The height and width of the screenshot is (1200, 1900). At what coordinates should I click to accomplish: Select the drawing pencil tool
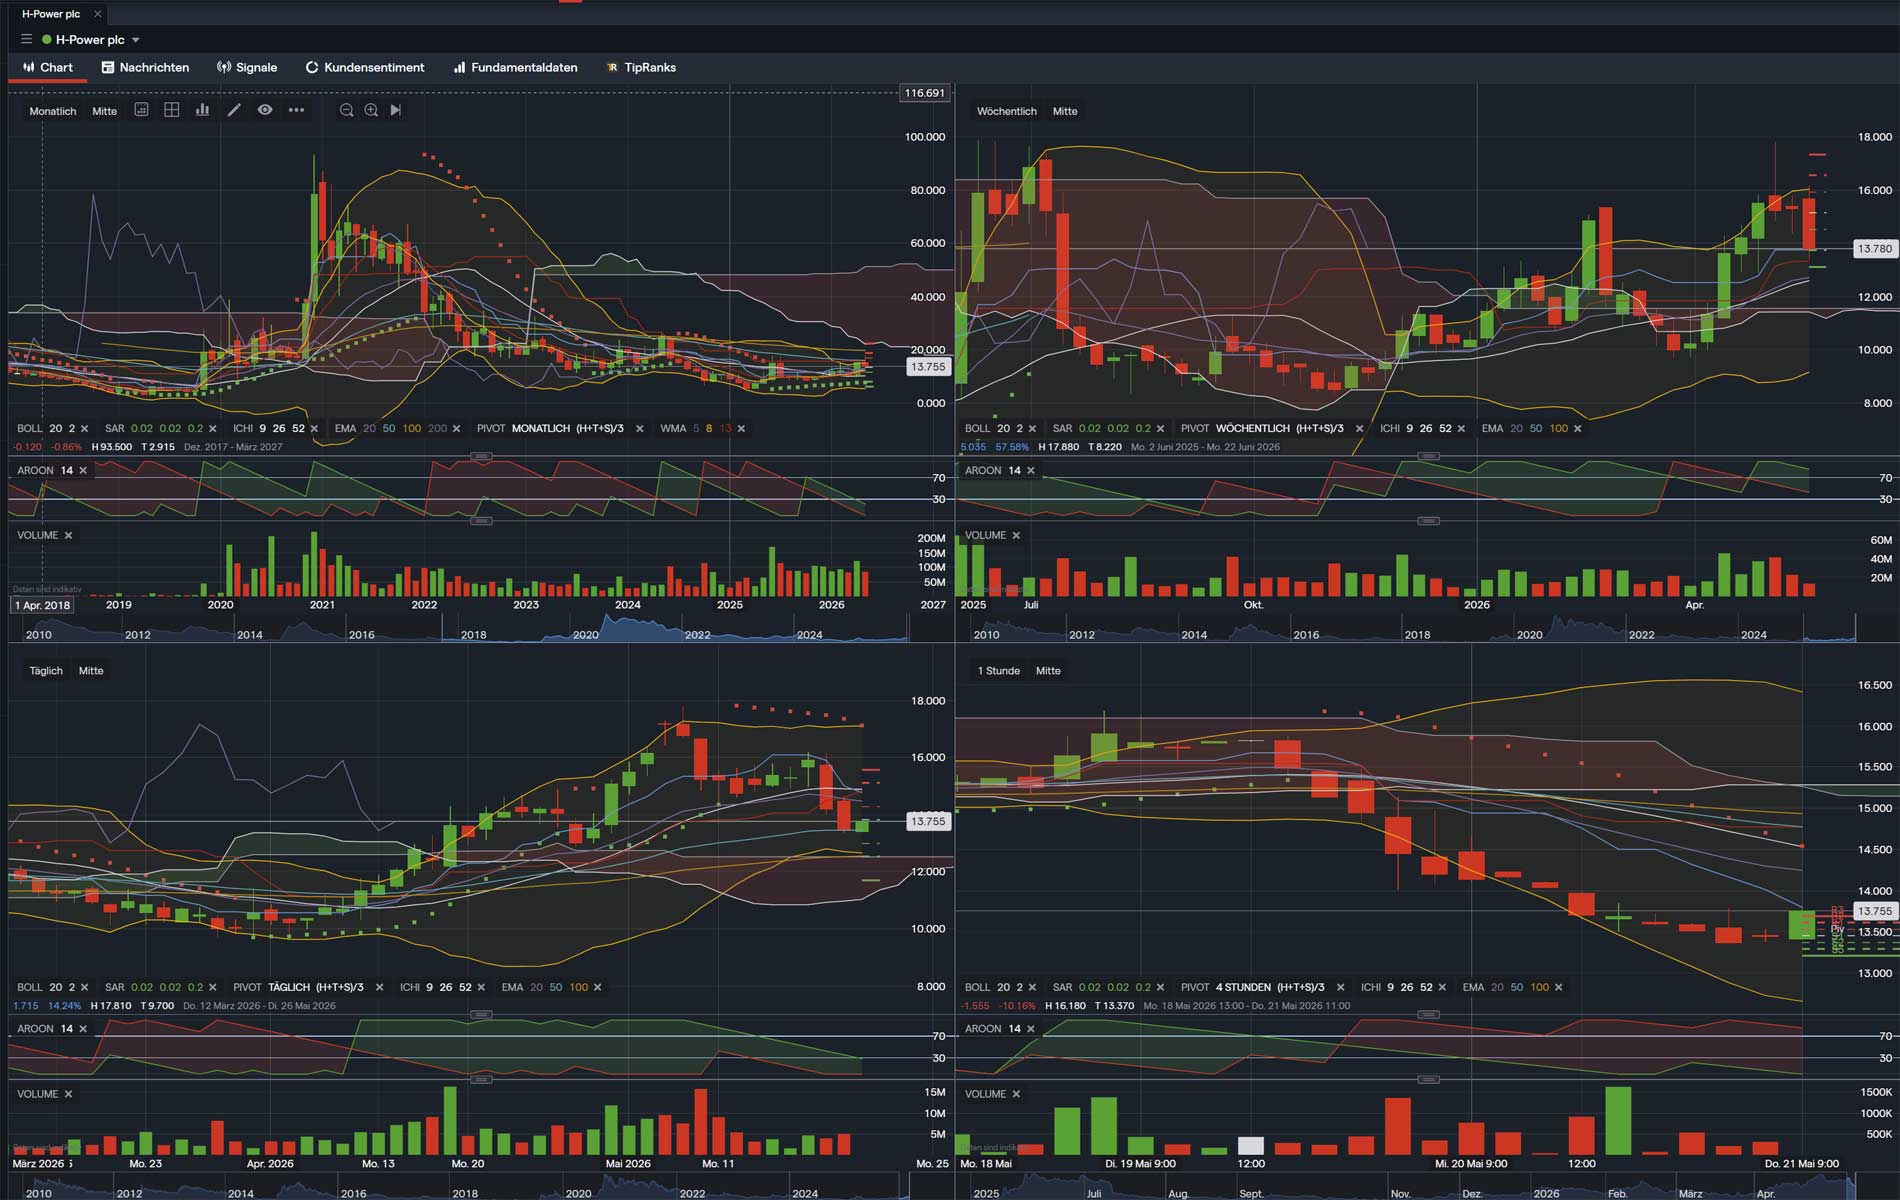click(234, 110)
